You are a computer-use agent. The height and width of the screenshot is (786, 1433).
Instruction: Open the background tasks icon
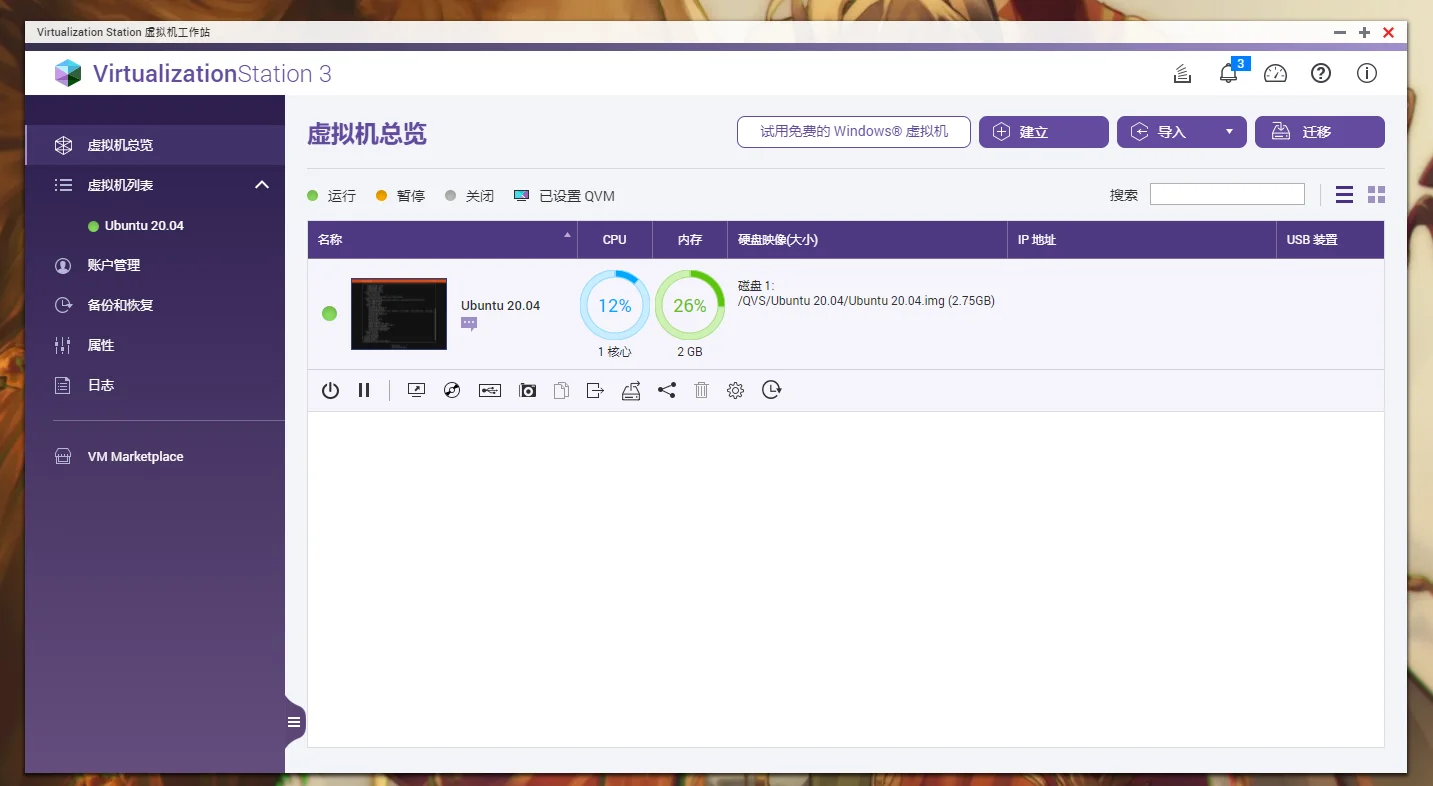pyautogui.click(x=1182, y=73)
